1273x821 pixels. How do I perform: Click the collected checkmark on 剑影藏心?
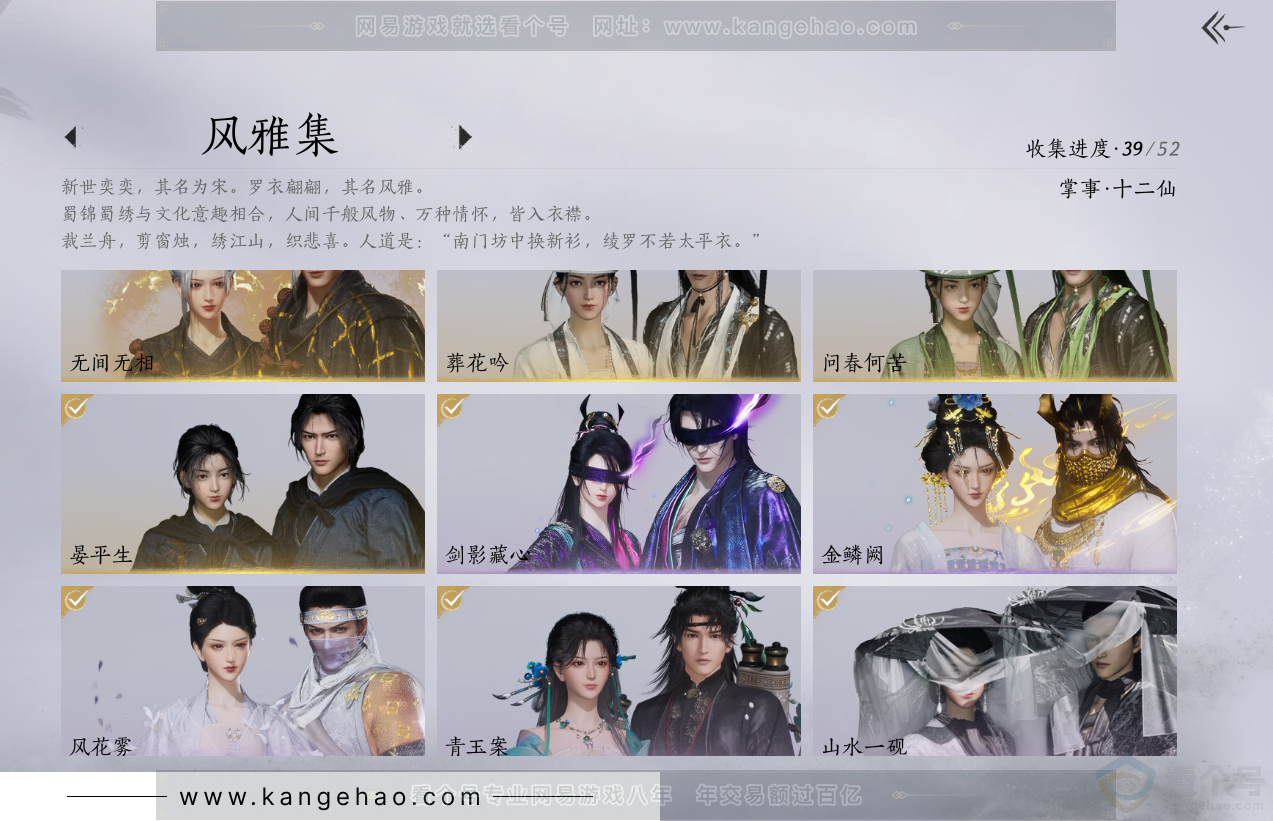(452, 408)
